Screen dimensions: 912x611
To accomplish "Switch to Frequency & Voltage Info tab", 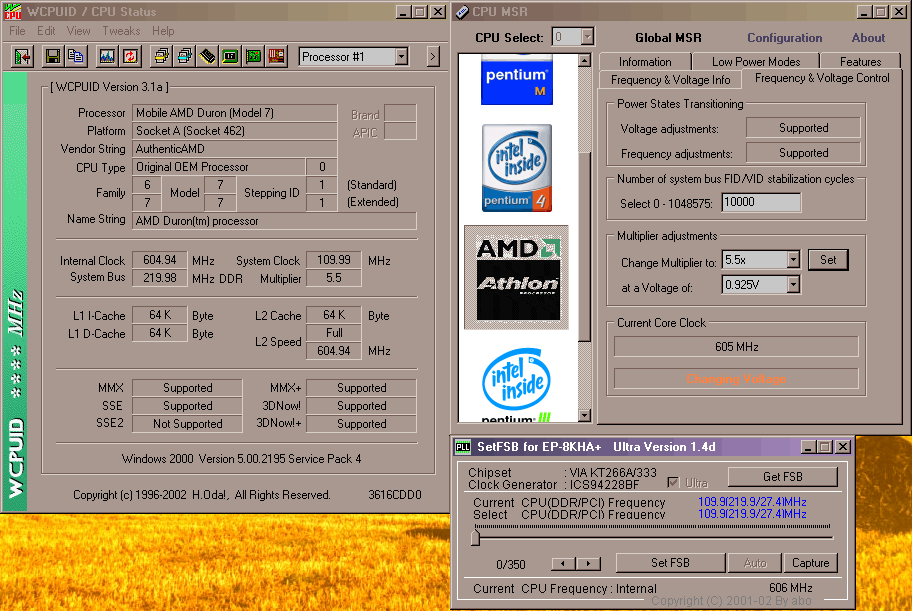I will [x=670, y=80].
